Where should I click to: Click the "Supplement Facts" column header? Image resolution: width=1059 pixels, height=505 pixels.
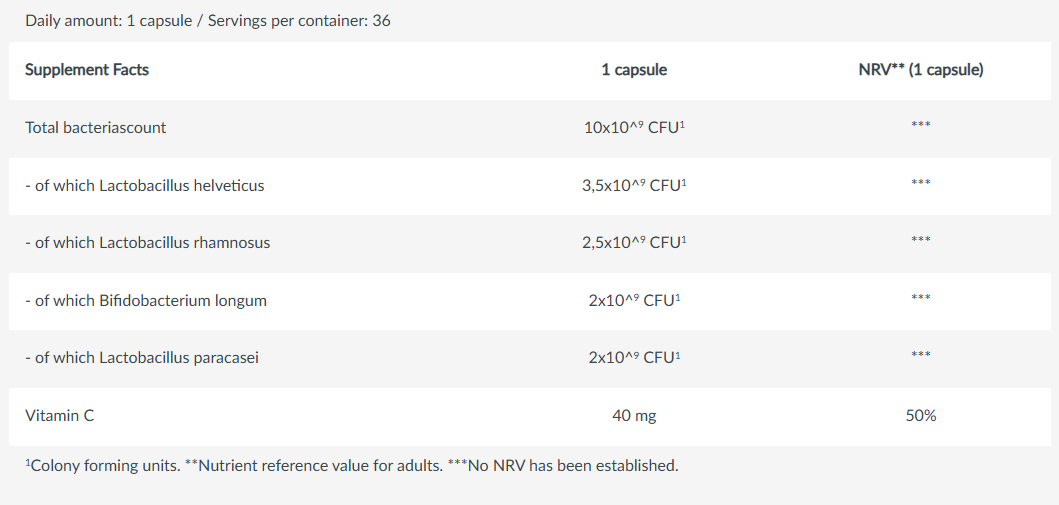pos(87,70)
